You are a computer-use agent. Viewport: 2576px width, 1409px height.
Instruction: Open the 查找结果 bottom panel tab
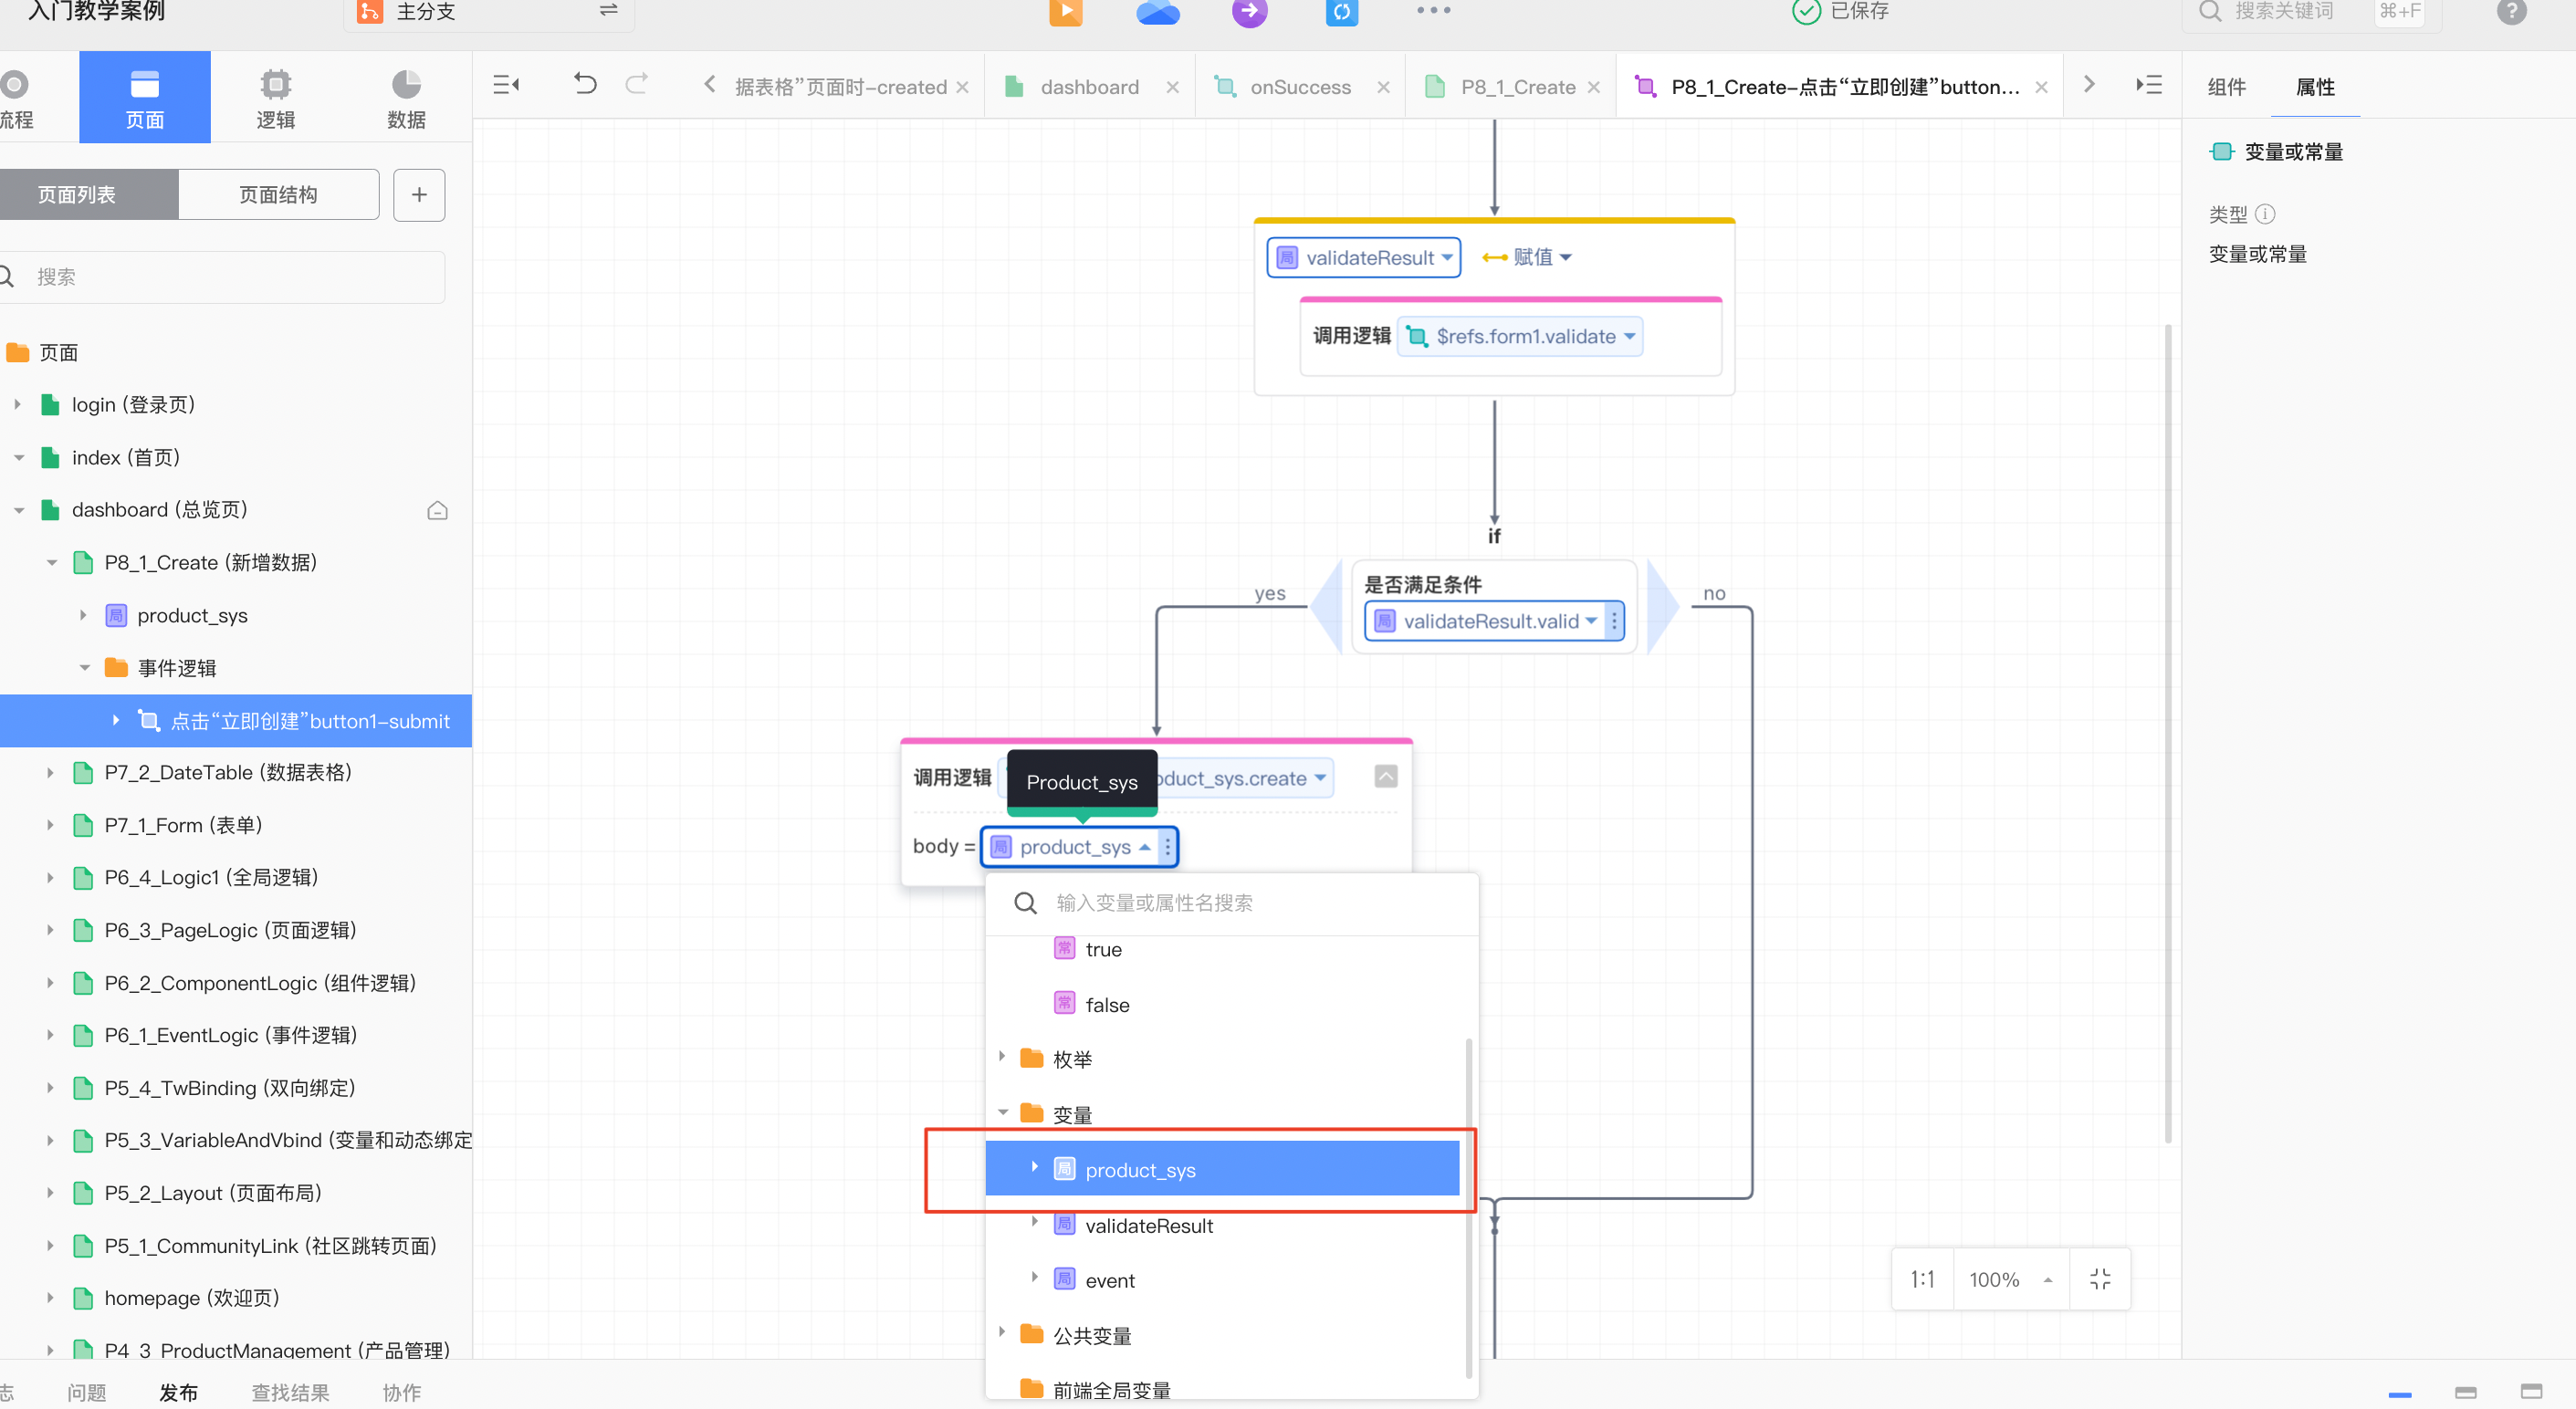[x=290, y=1392]
